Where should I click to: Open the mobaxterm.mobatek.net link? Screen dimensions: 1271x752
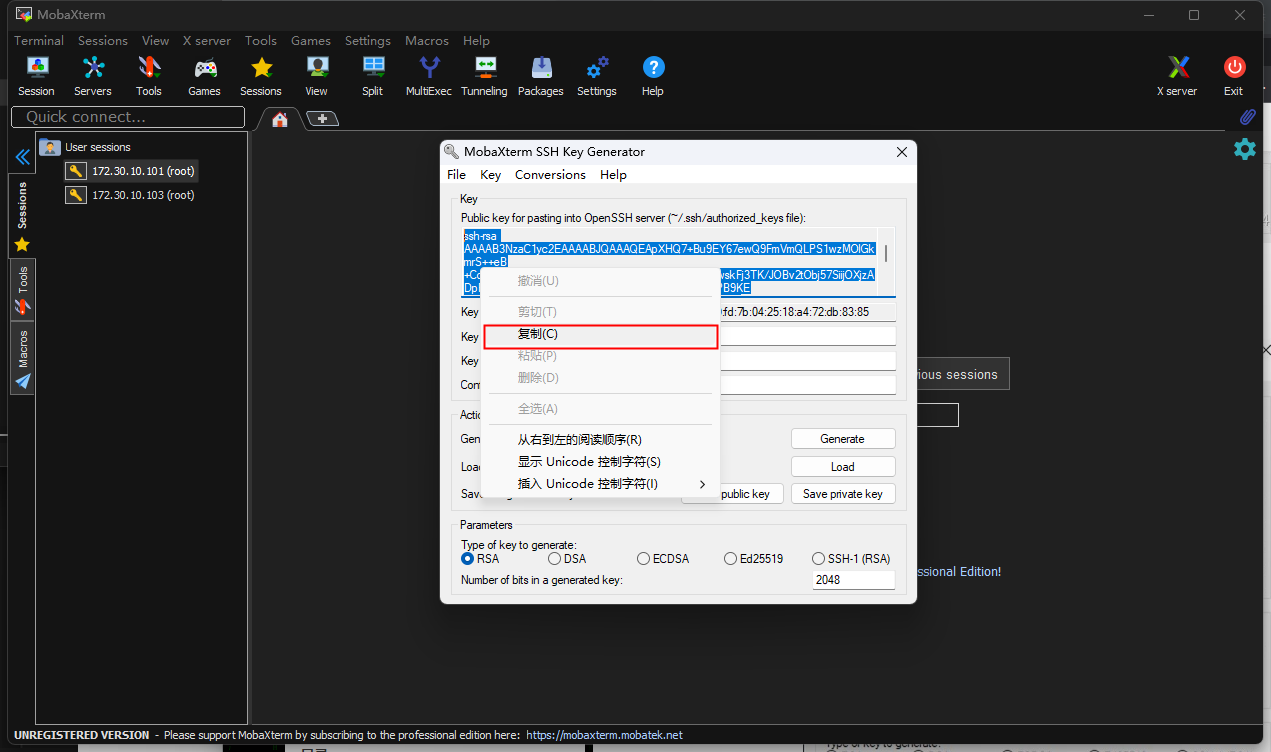click(x=604, y=735)
